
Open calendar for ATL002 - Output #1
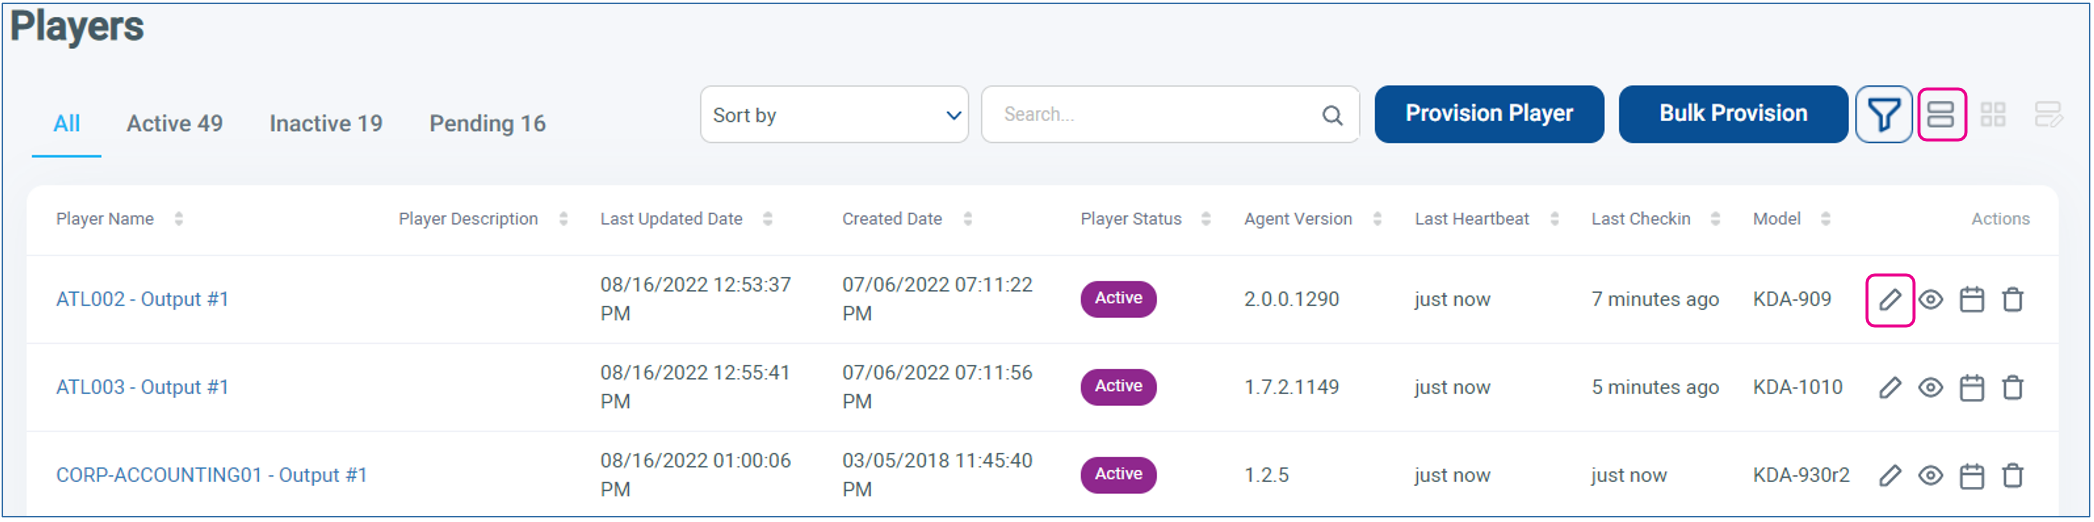[x=1971, y=300]
